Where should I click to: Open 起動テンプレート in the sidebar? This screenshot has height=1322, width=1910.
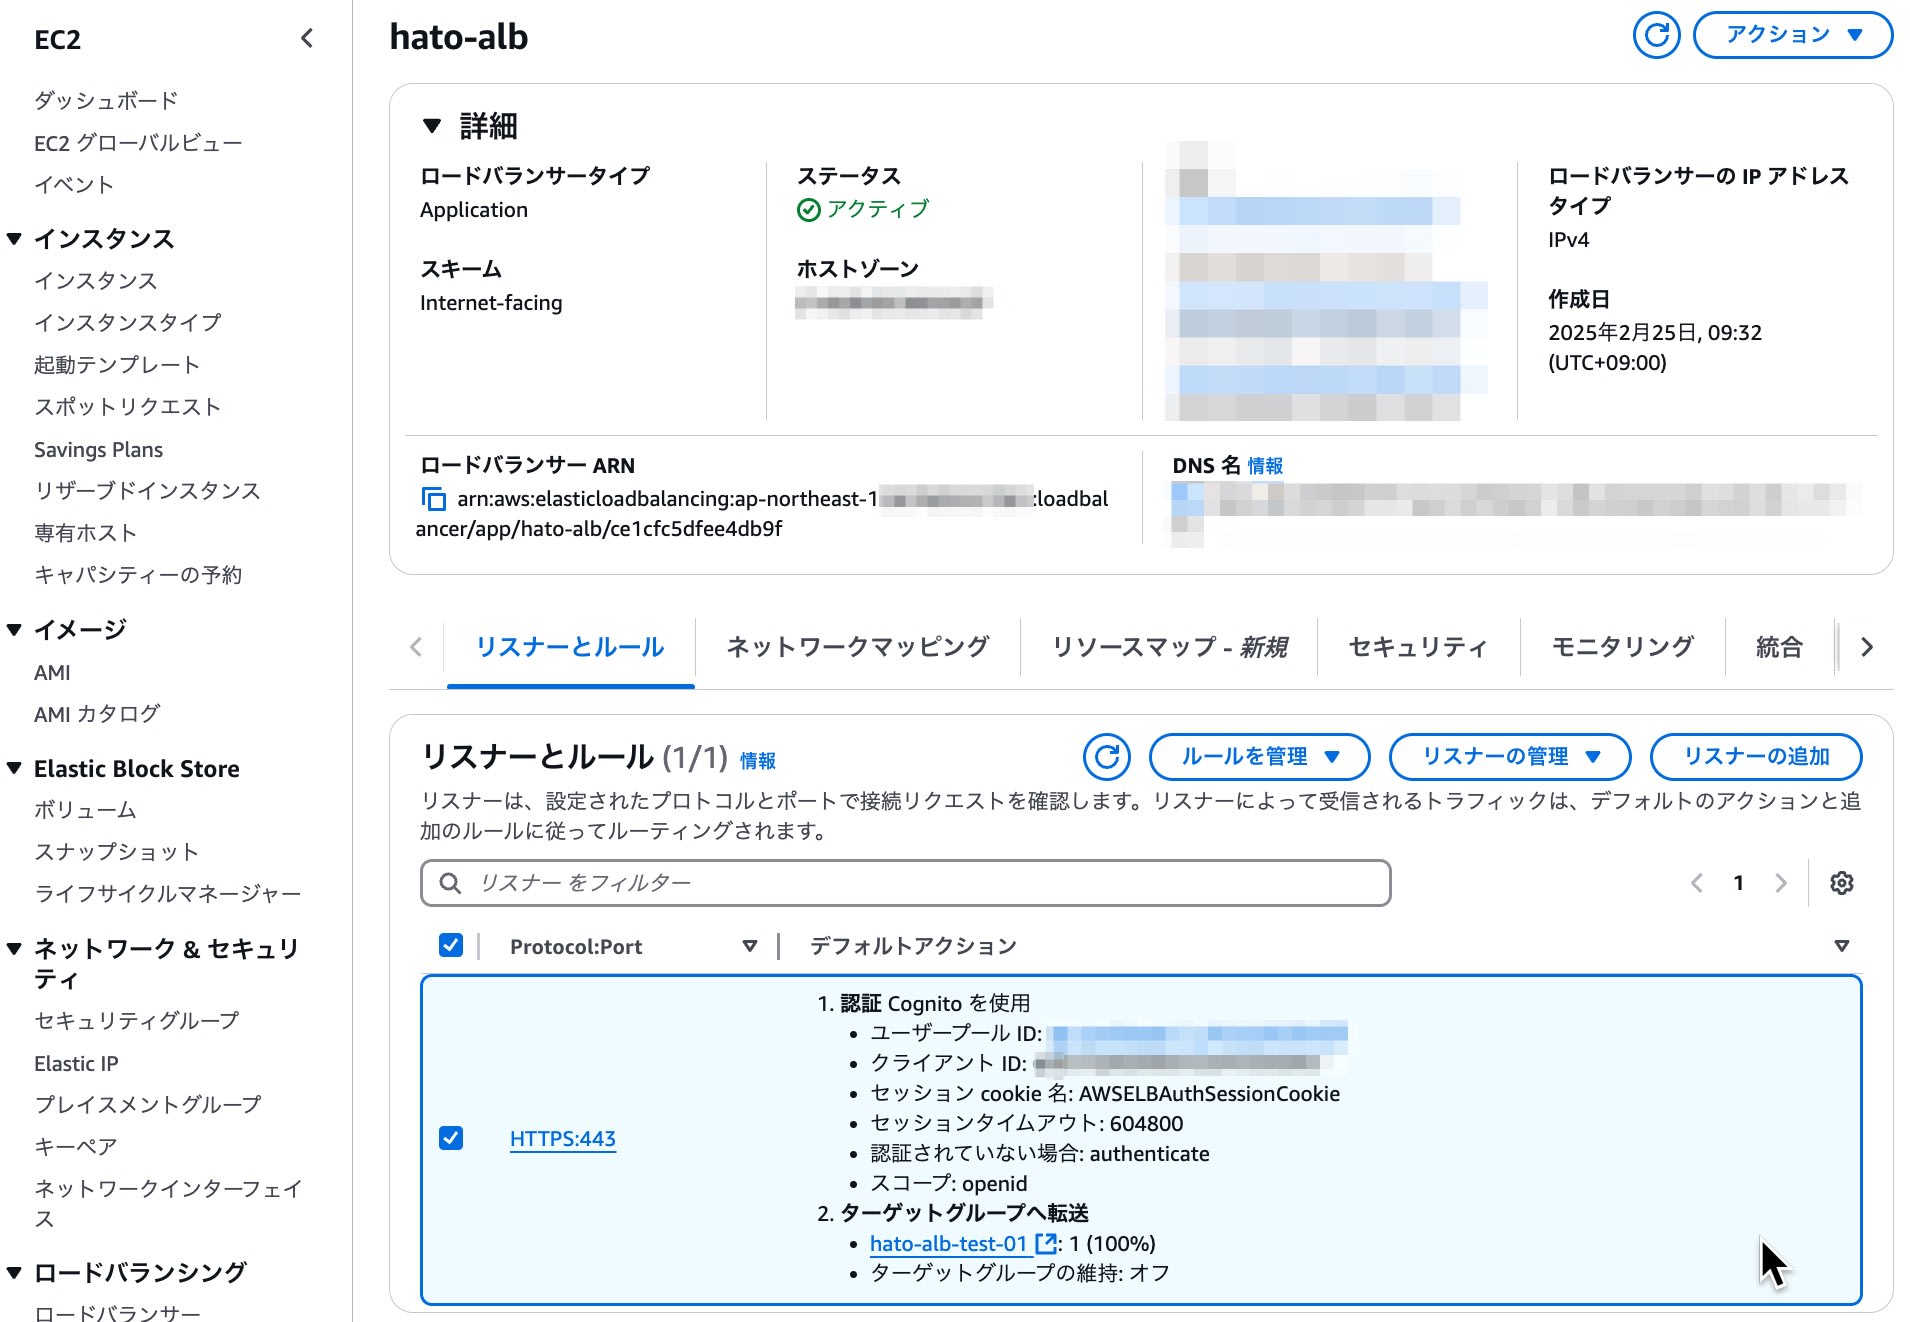point(117,365)
